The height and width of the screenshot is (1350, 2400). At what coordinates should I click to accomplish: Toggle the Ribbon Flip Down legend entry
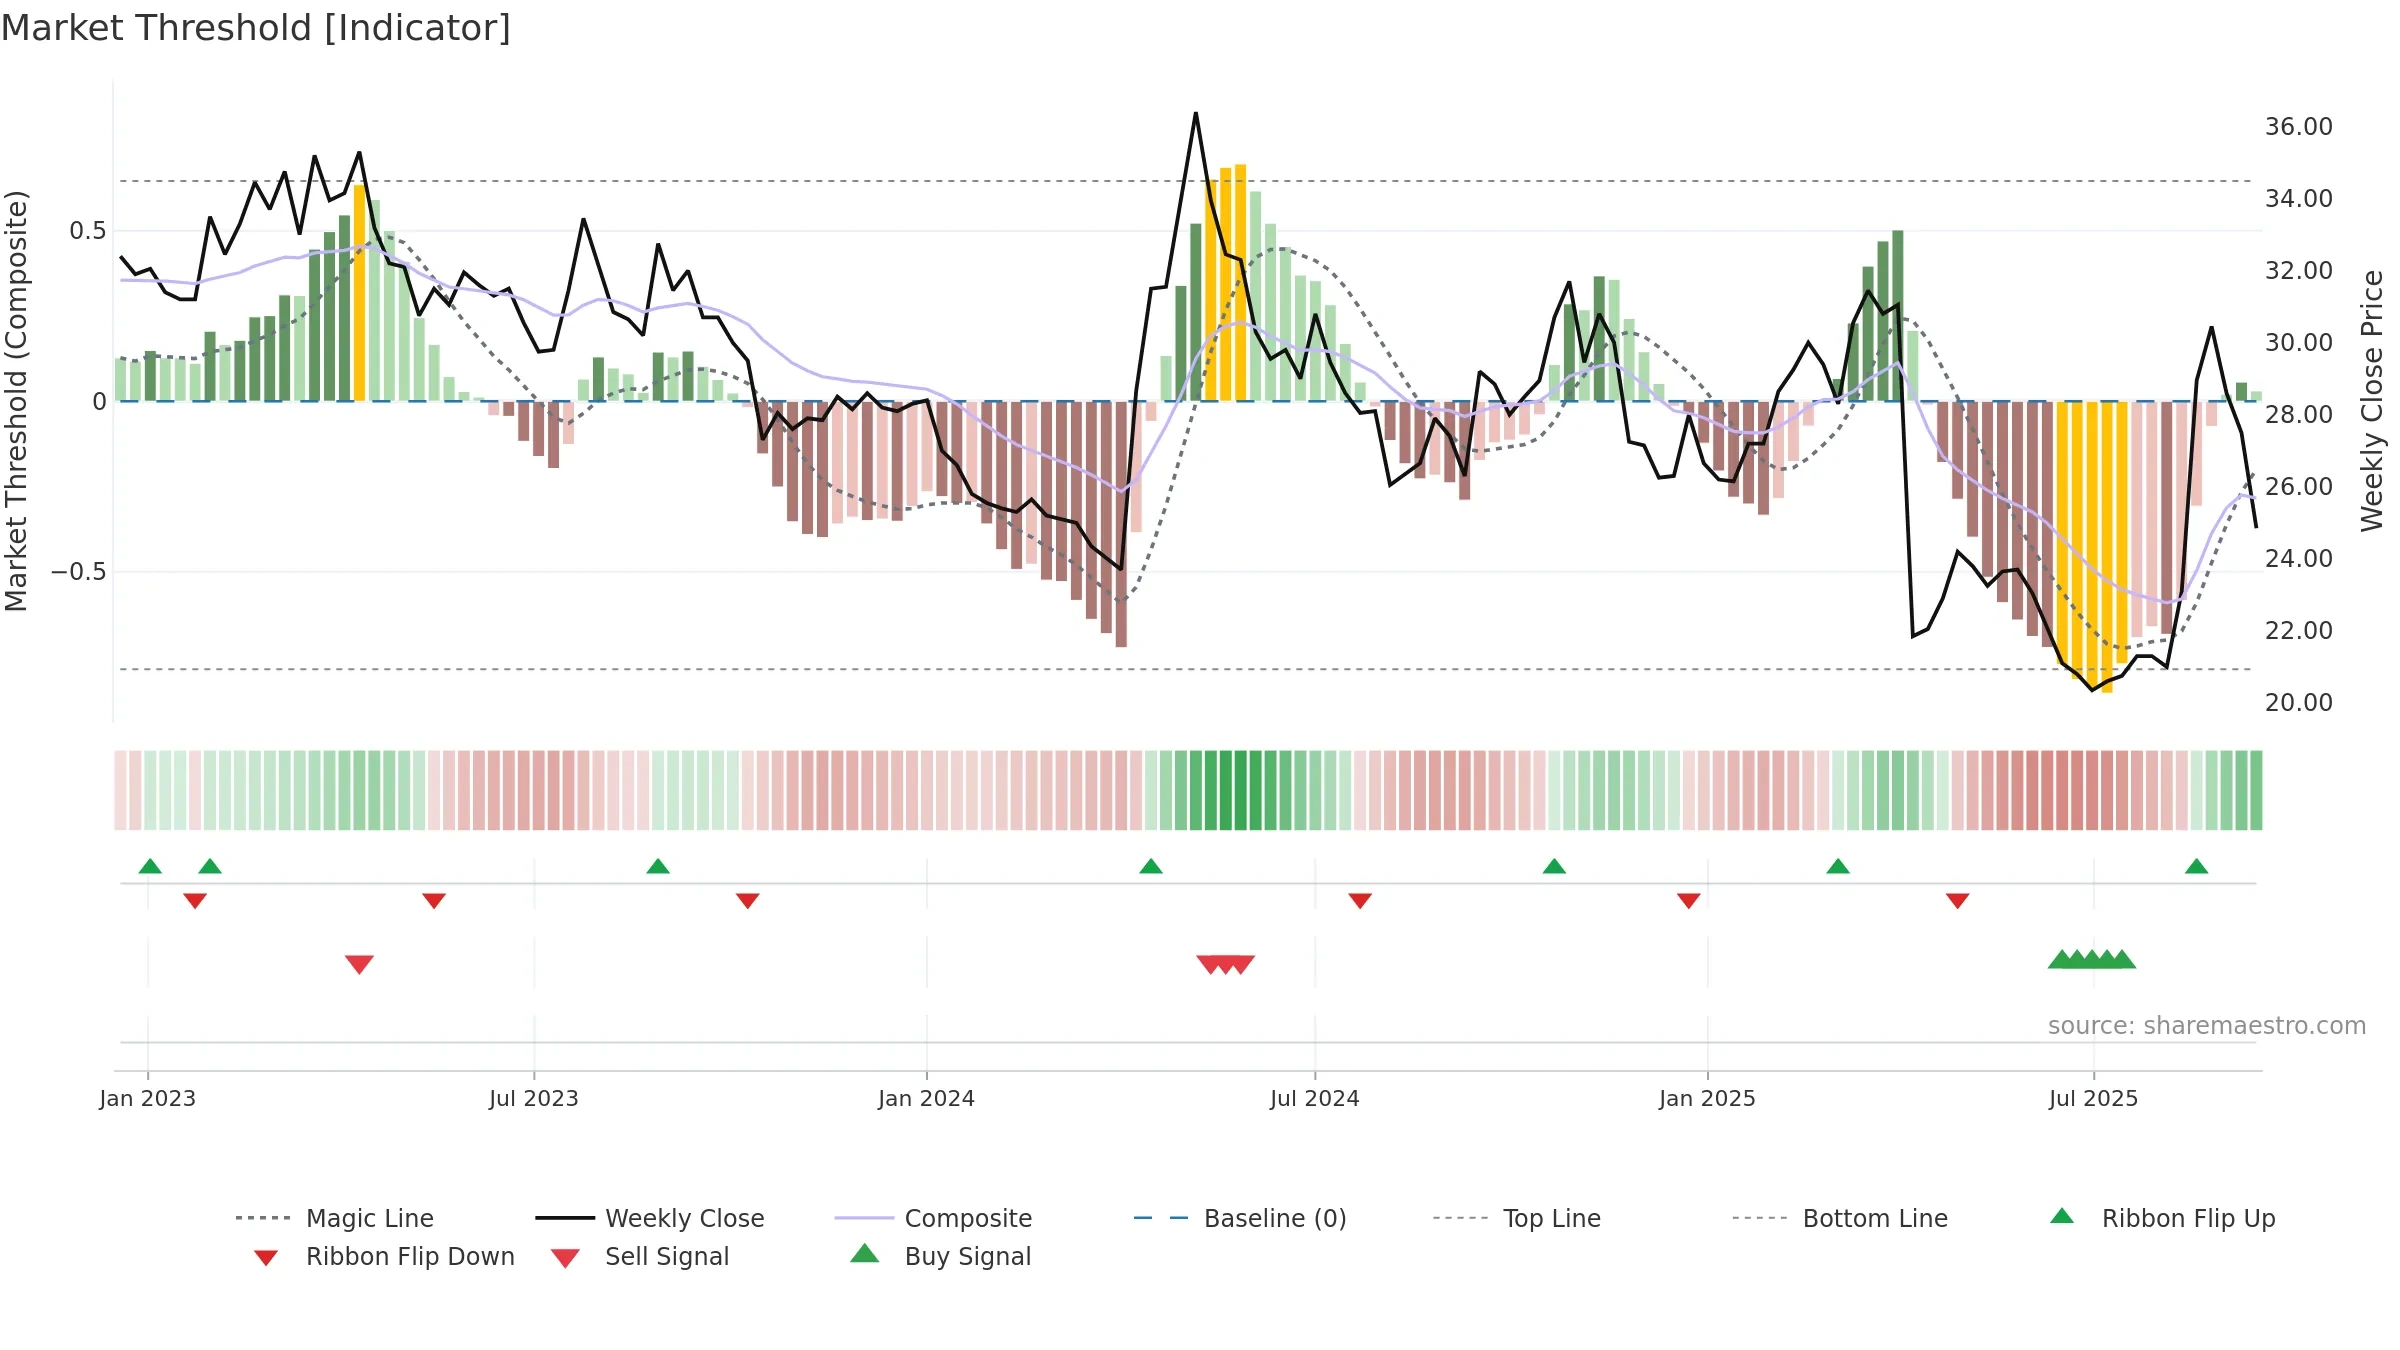pyautogui.click(x=384, y=1256)
